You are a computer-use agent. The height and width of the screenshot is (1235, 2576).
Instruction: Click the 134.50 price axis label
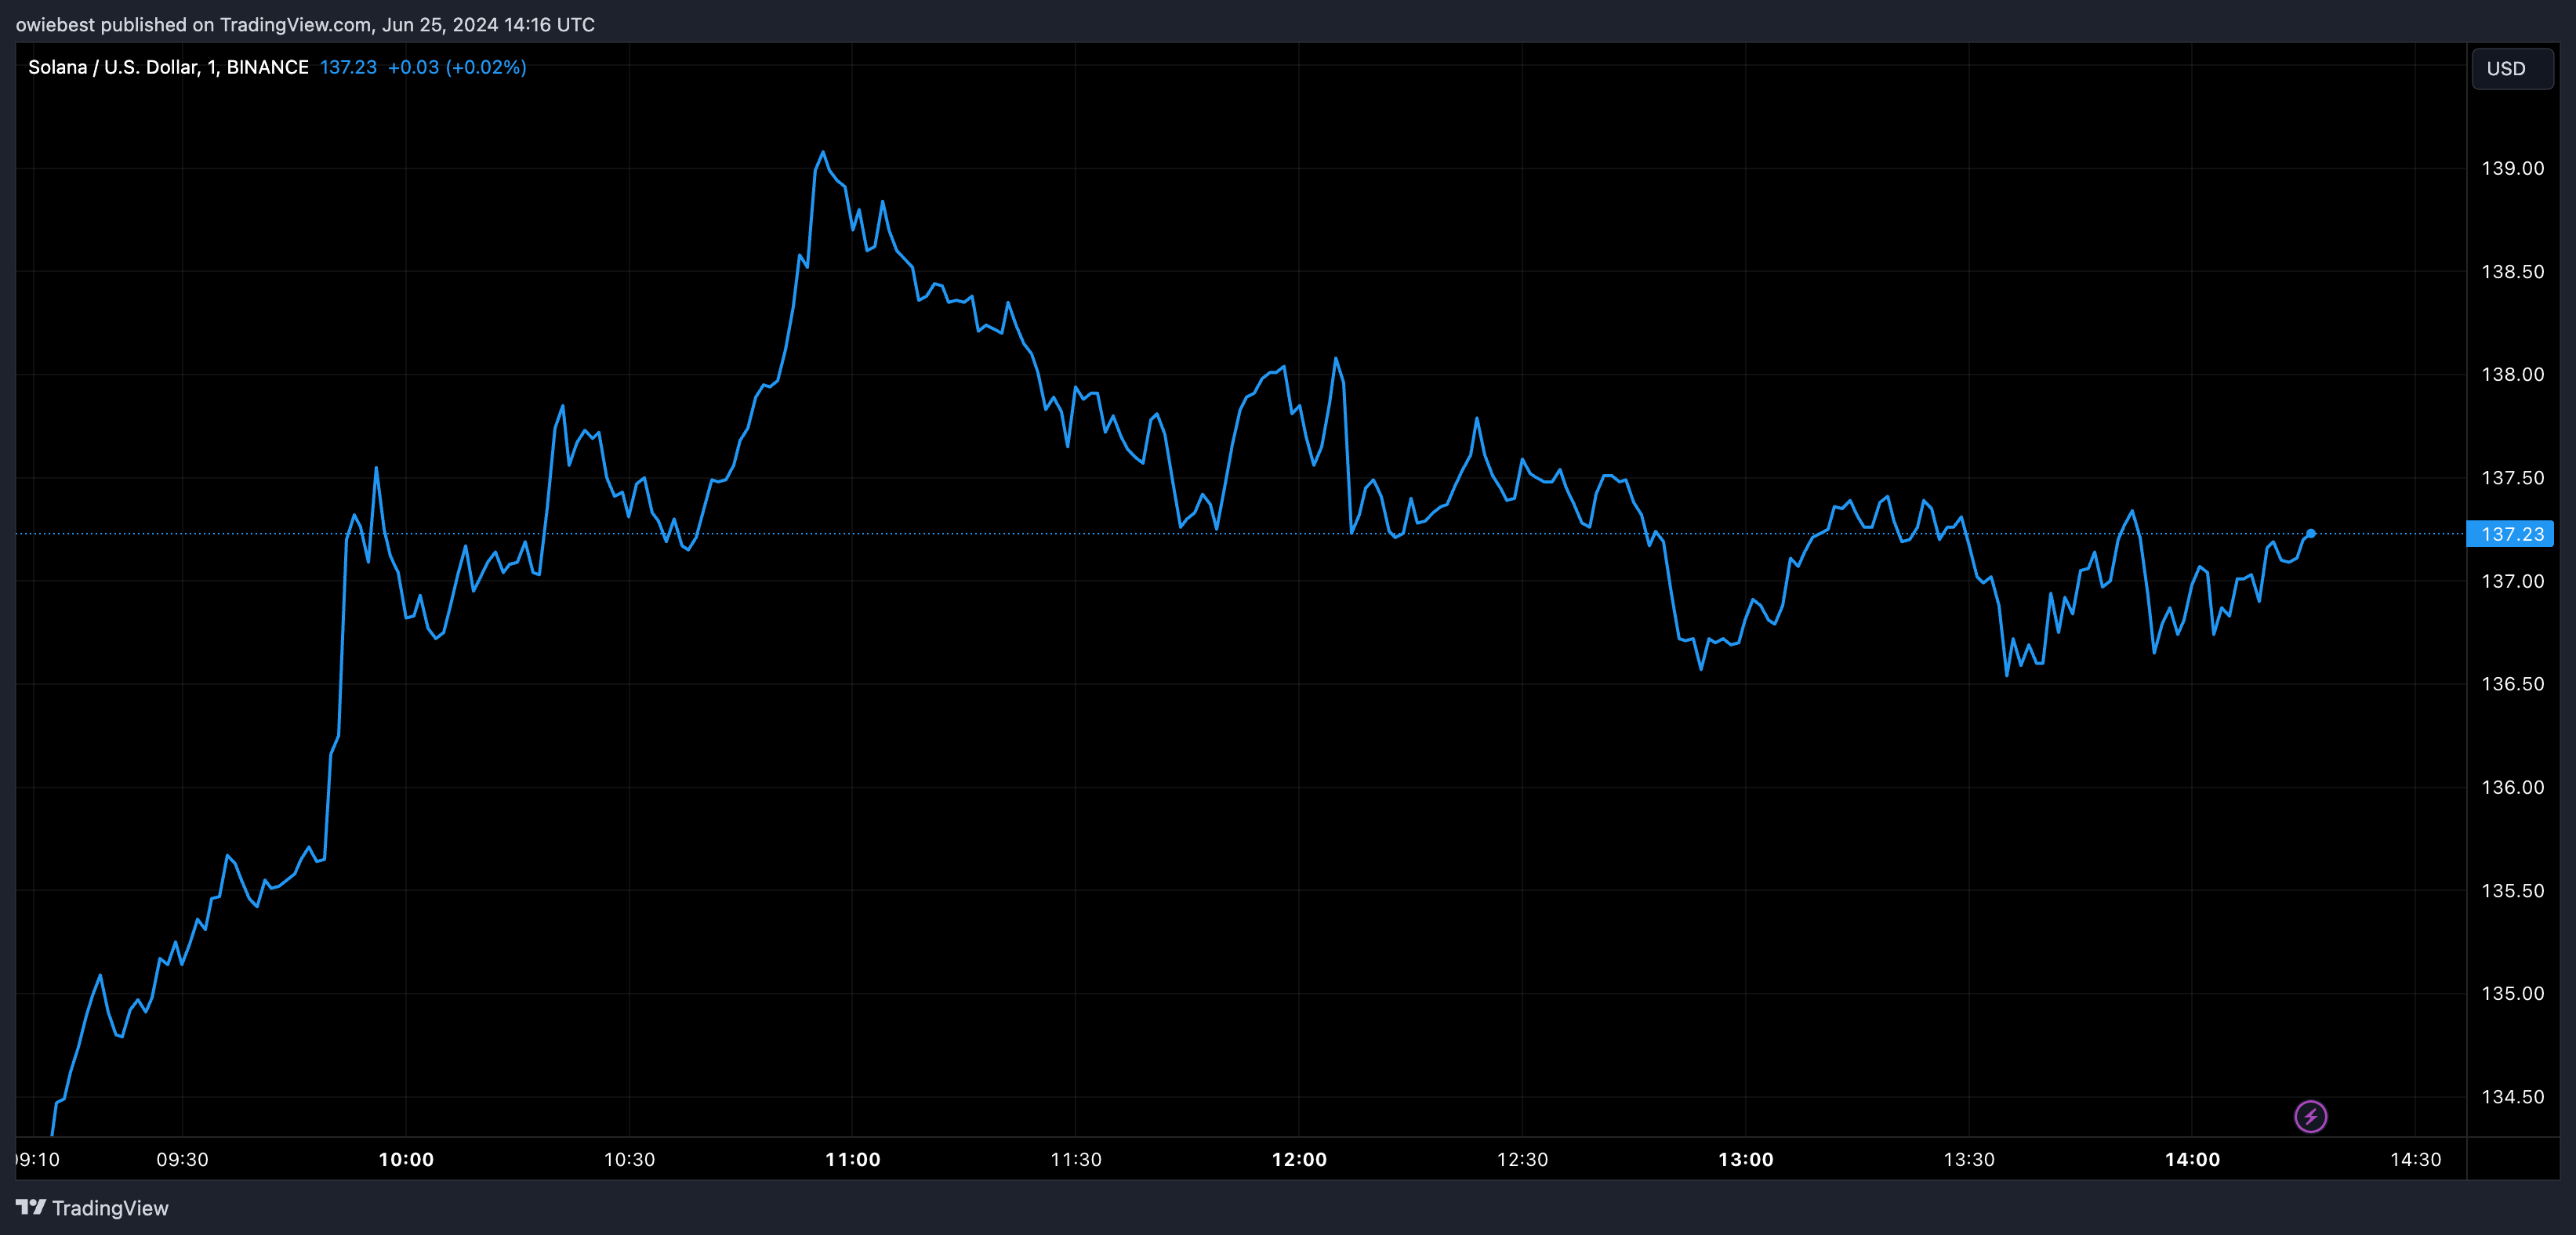(x=2512, y=1097)
